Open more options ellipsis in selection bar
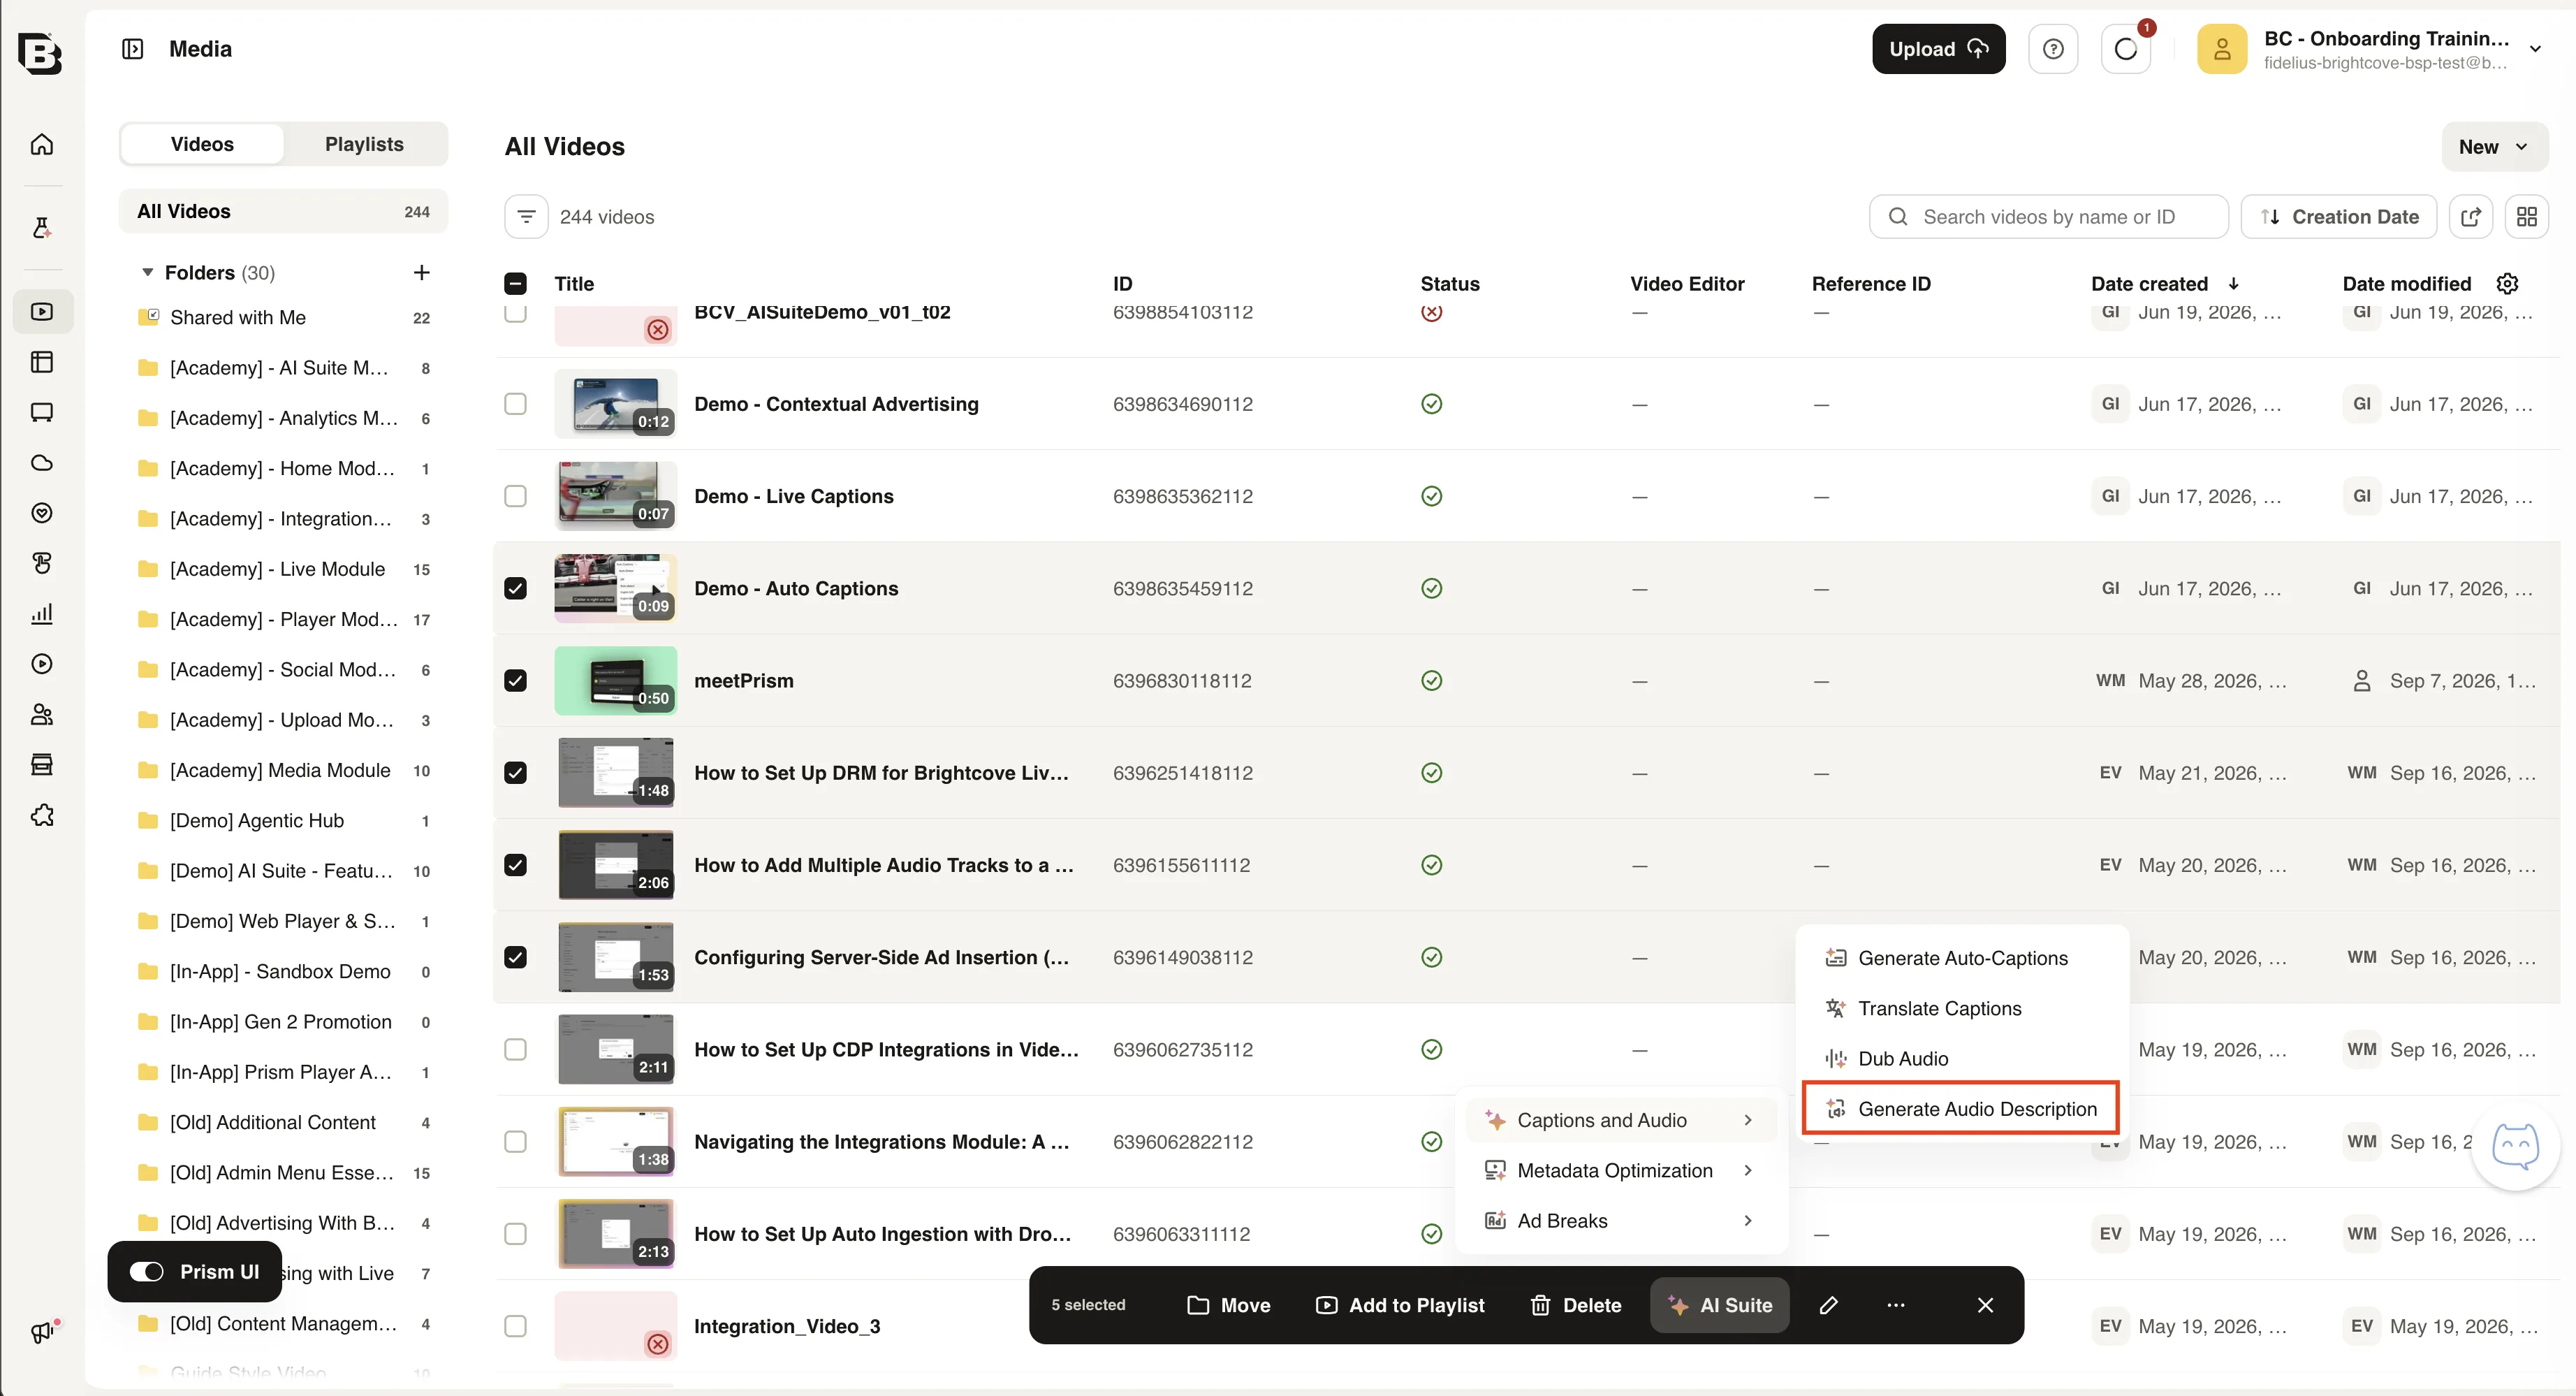The width and height of the screenshot is (2576, 1396). point(1896,1305)
